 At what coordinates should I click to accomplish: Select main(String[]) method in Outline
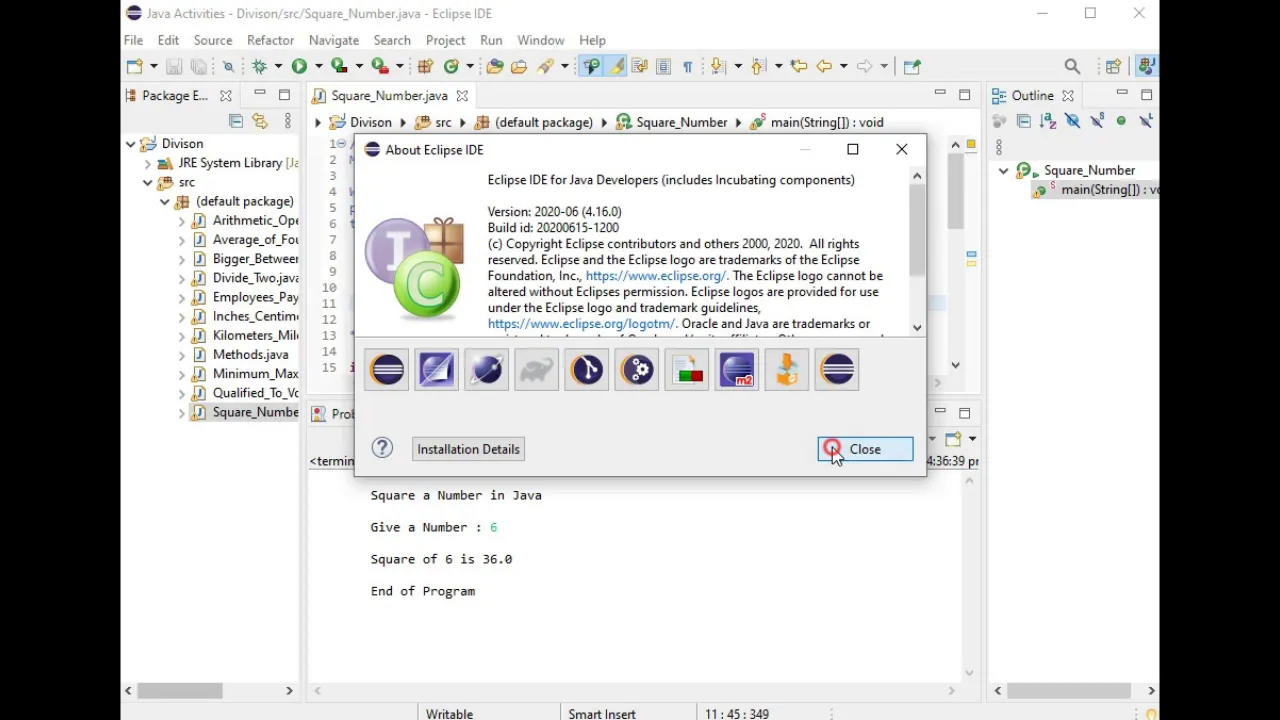tap(1097, 190)
